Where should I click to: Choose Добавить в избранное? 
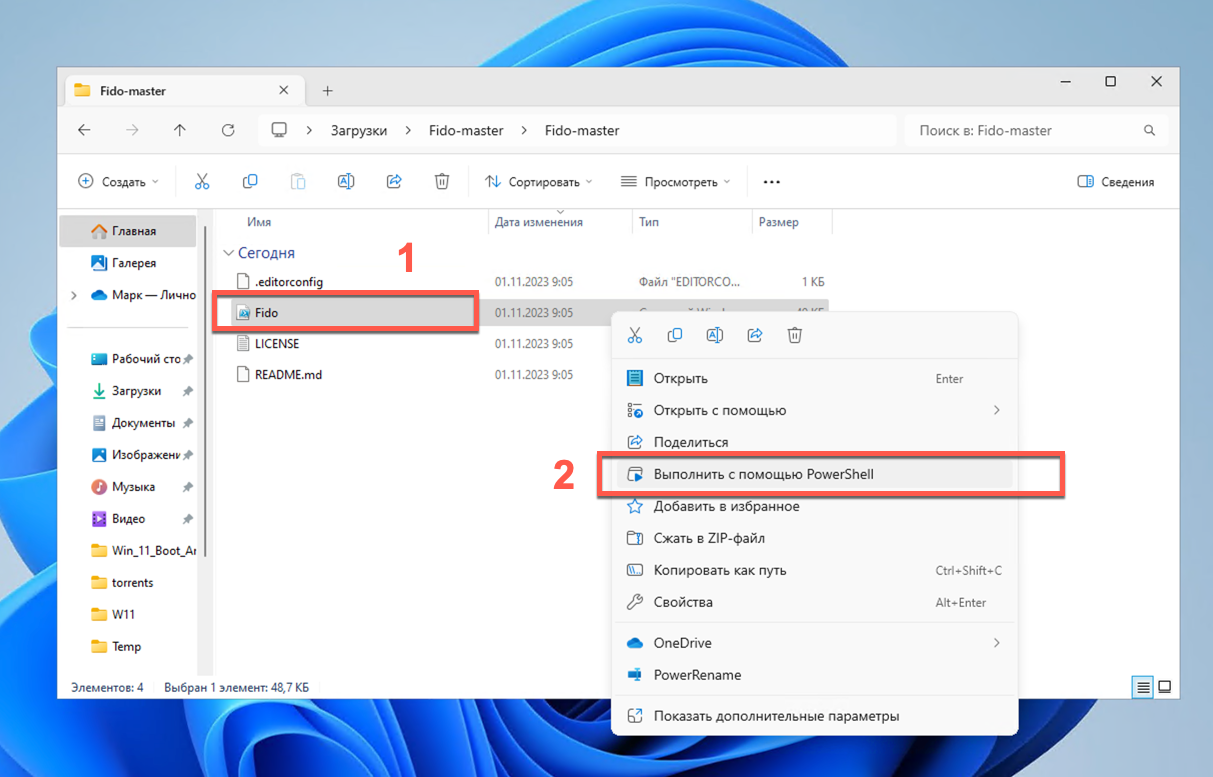point(814,506)
